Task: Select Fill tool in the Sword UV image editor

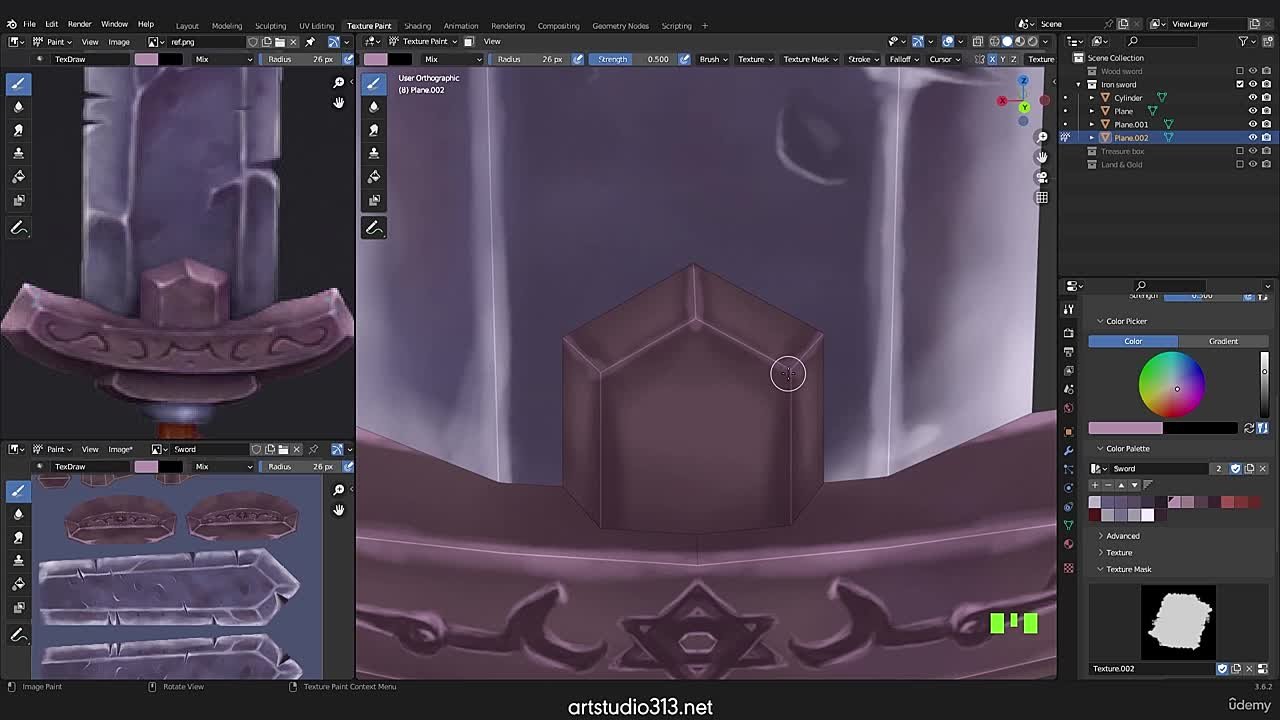Action: [x=18, y=583]
